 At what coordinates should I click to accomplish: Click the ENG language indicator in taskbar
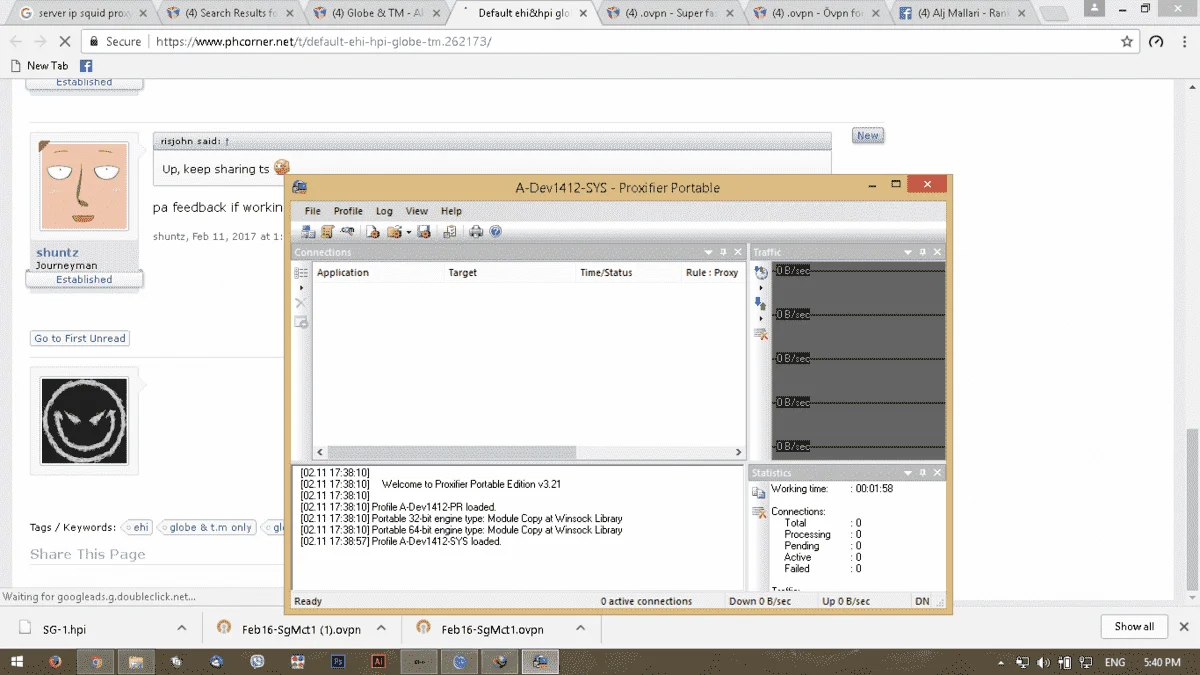tap(1114, 662)
